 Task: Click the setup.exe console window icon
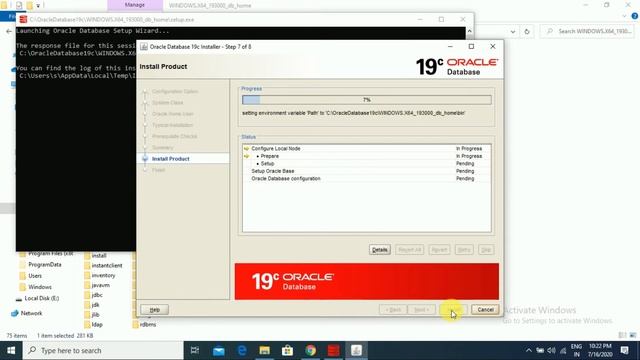23,20
